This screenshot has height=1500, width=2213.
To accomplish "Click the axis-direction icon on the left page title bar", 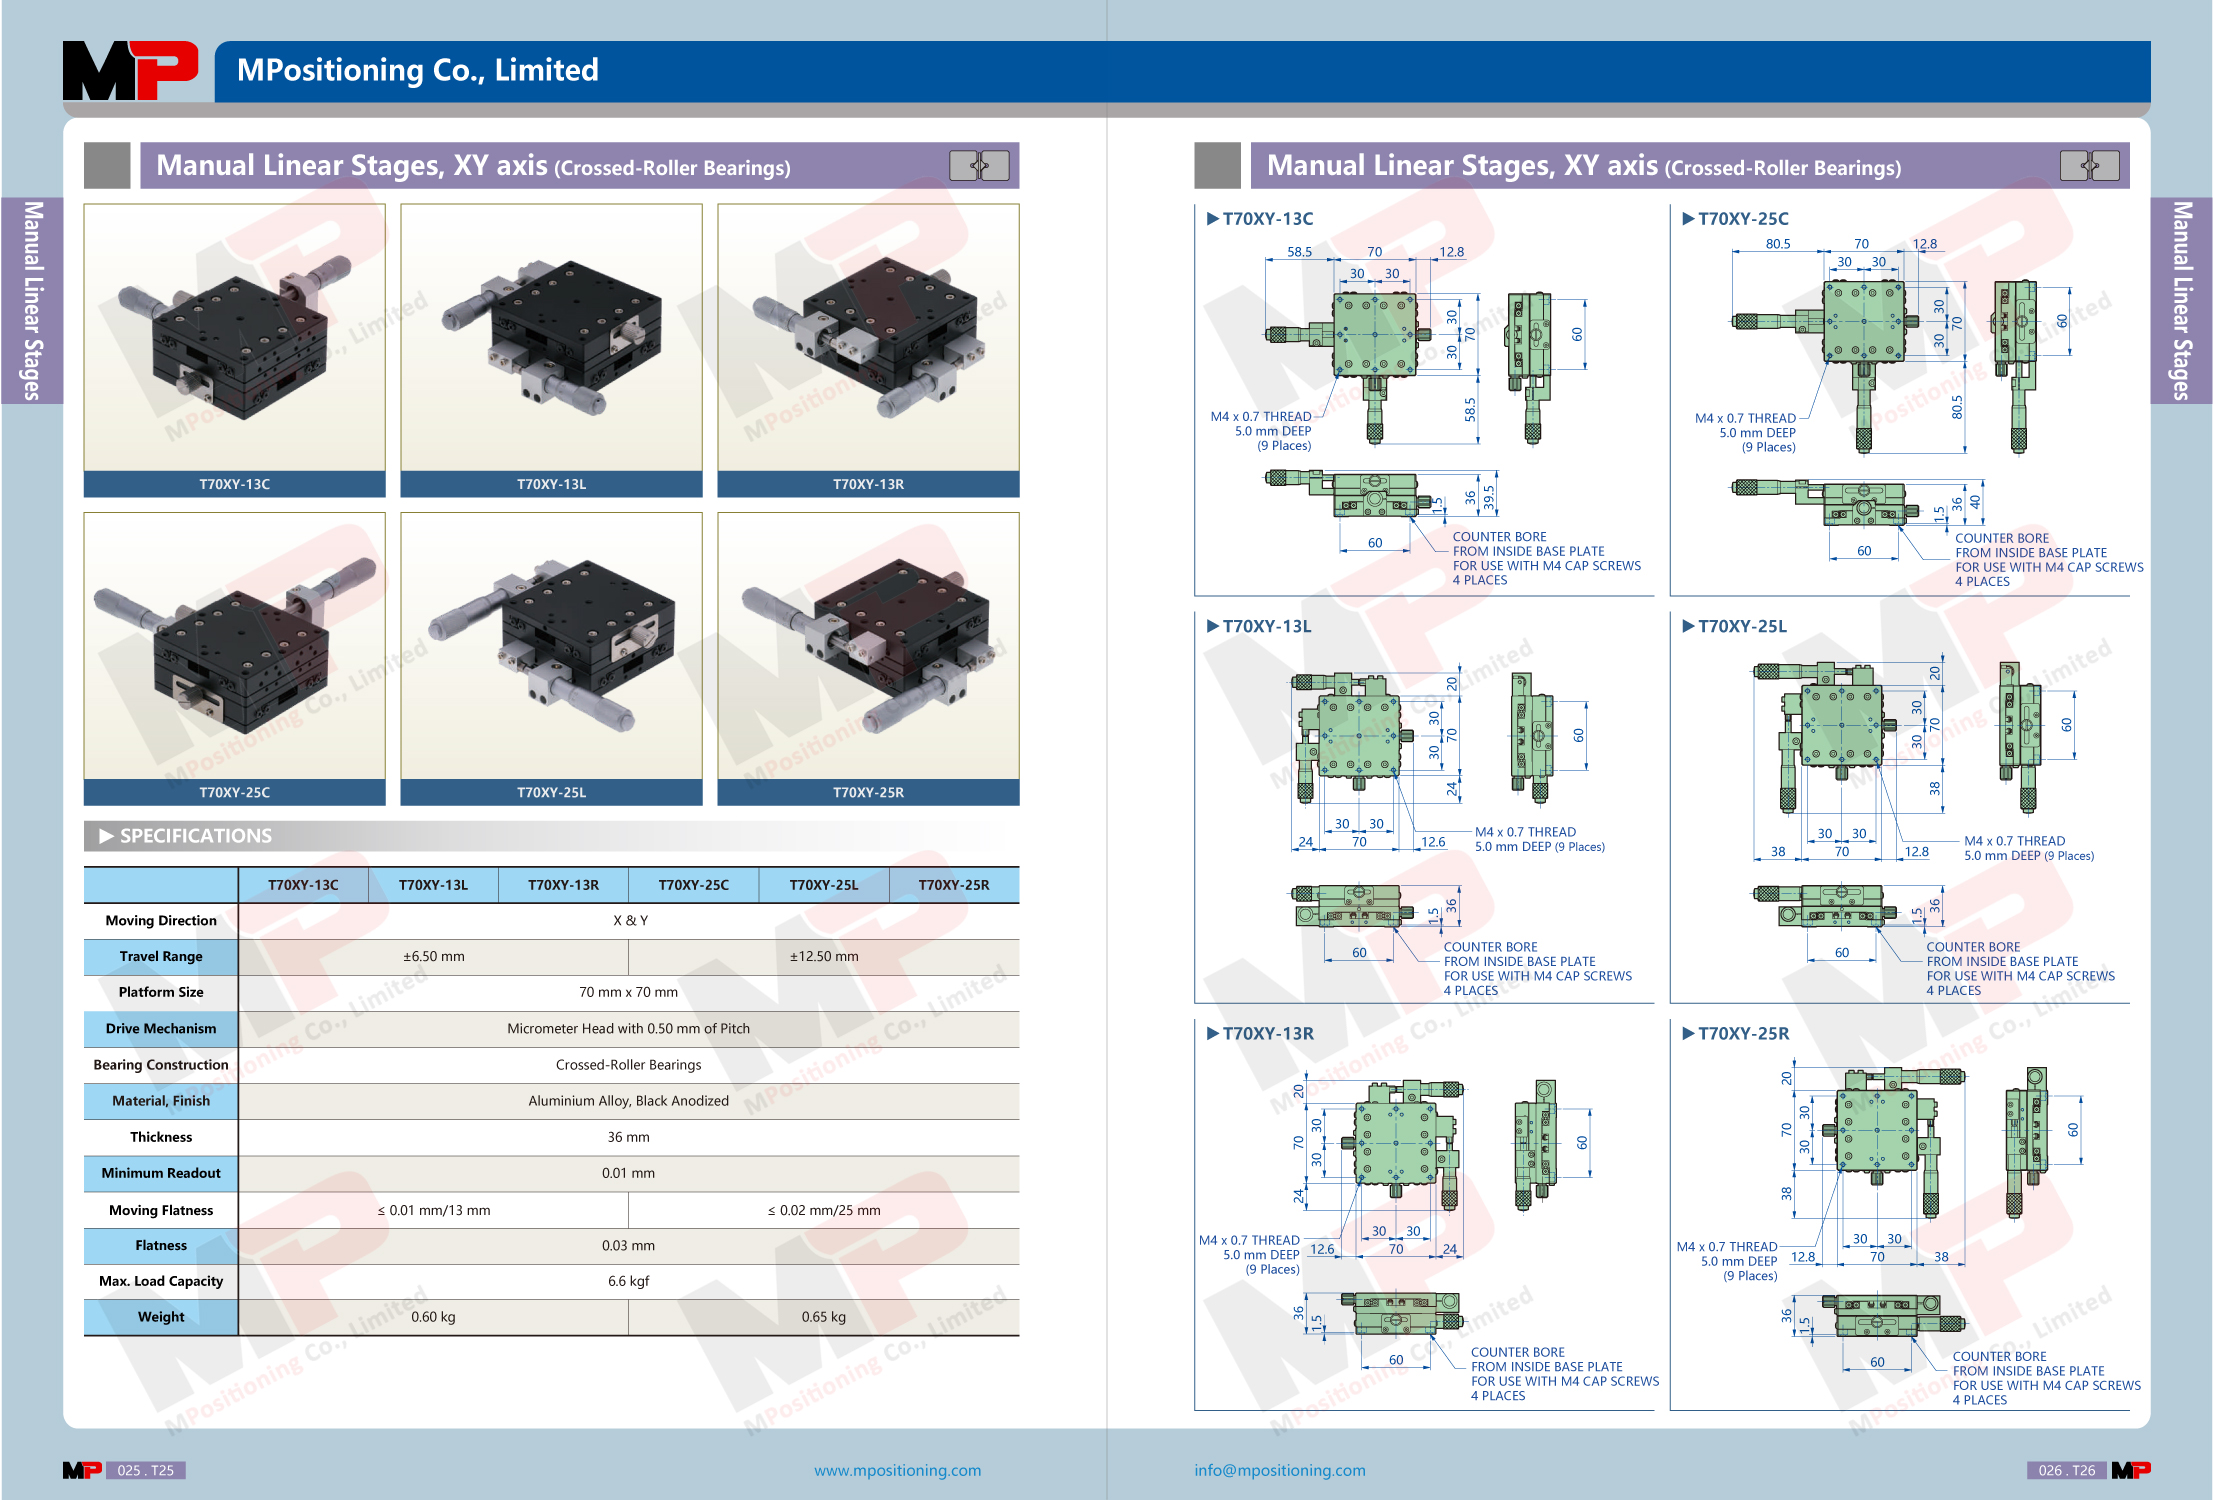I will 979,165.
